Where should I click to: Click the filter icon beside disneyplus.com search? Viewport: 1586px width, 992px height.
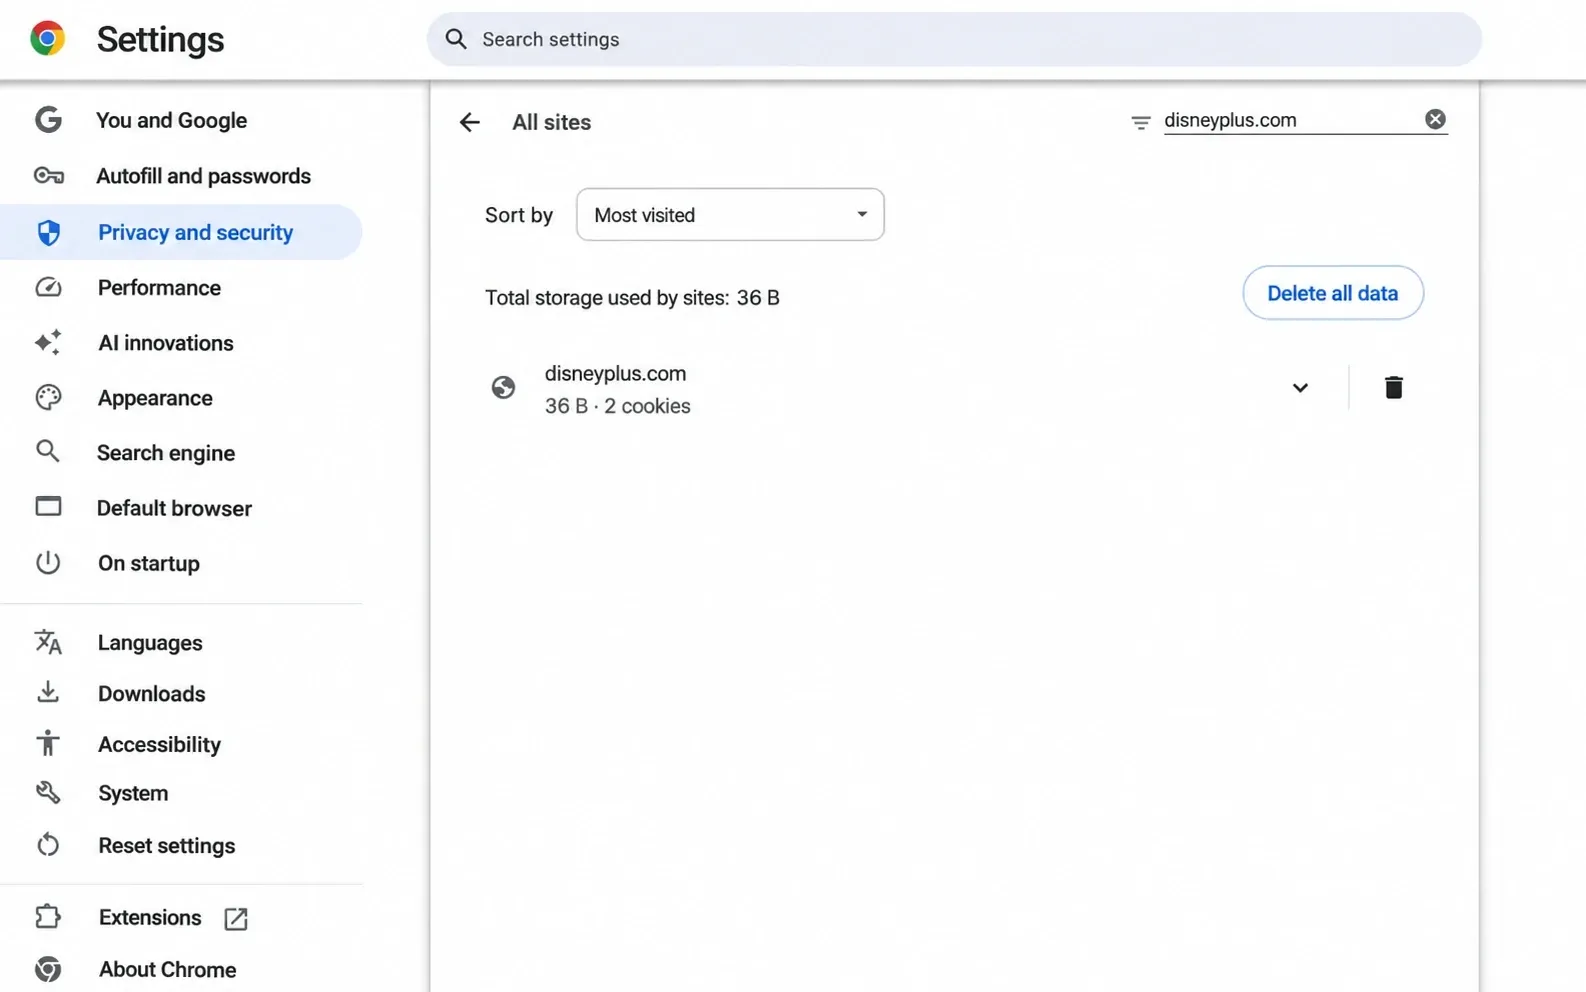1140,122
